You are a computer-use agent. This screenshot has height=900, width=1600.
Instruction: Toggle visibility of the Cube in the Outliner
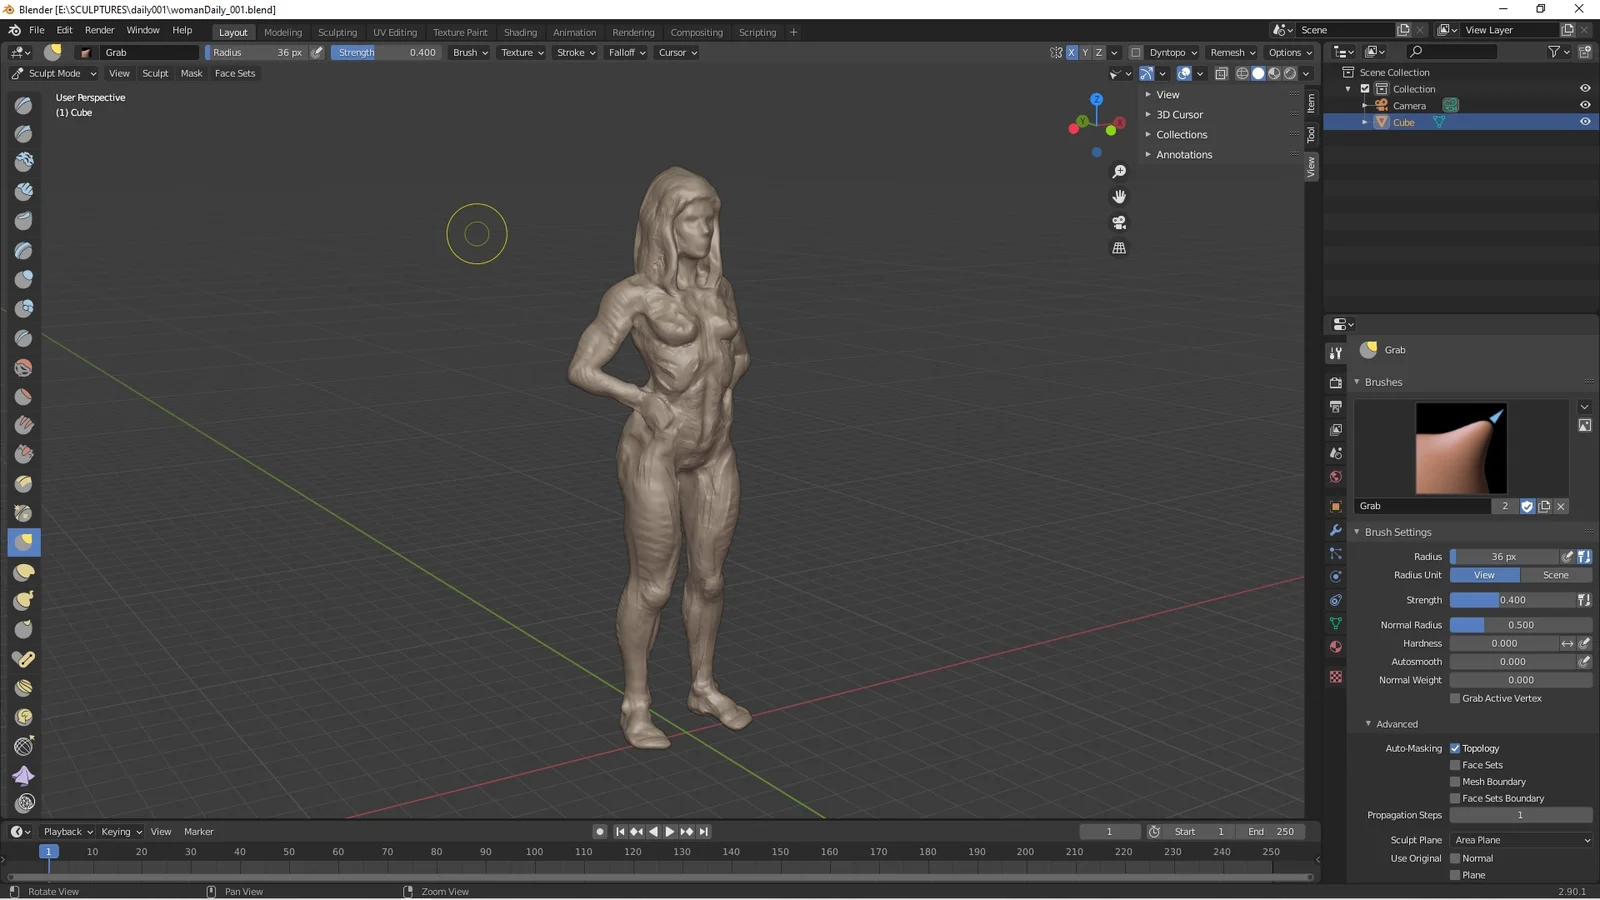1584,121
